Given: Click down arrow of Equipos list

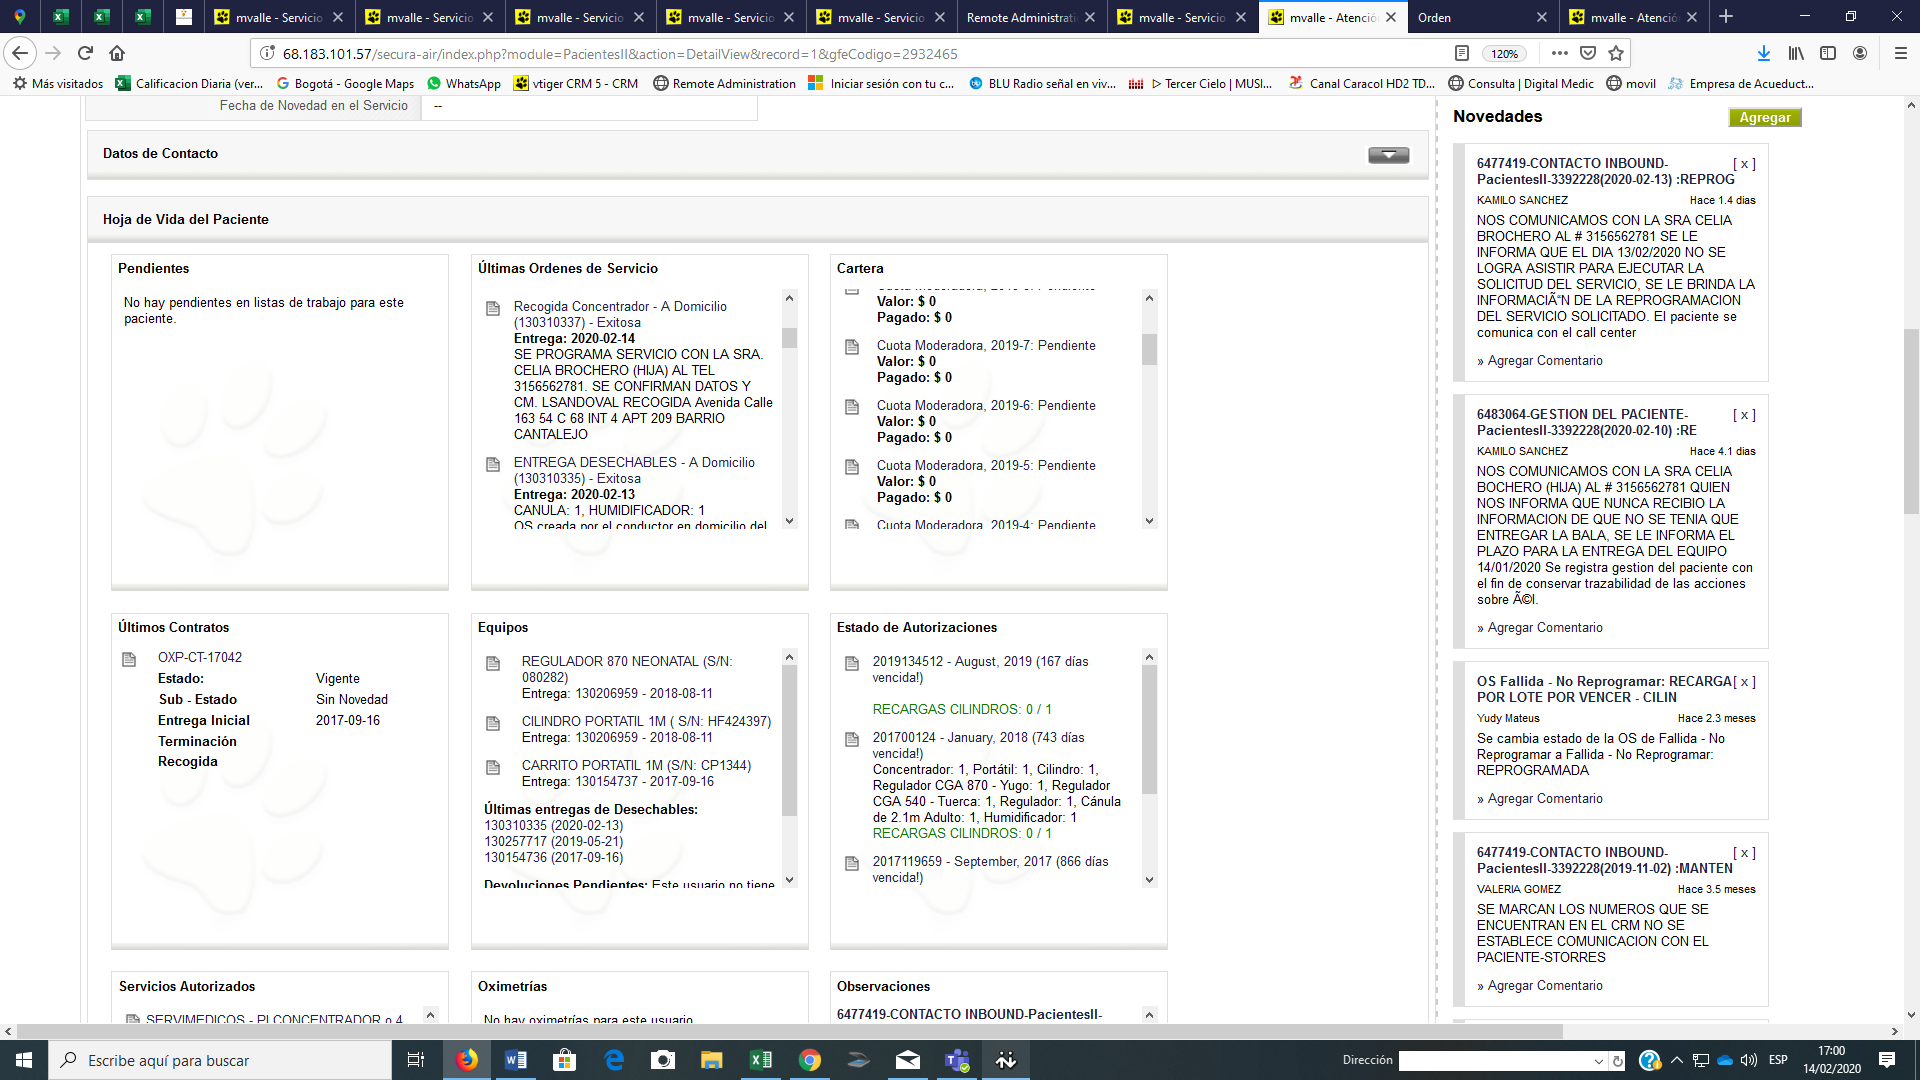Looking at the screenshot, I should [789, 880].
